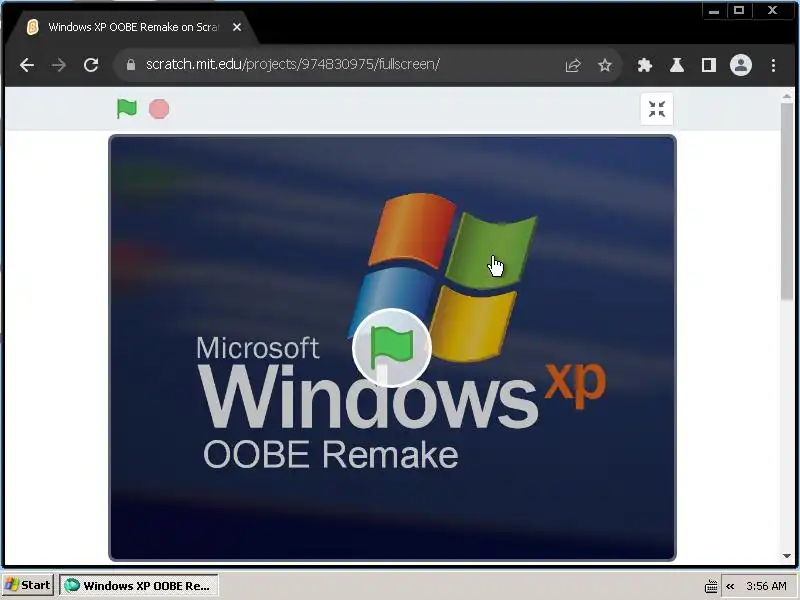The width and height of the screenshot is (800, 600).
Task: Click the 'OOBE Remake' text on stage
Action: (331, 454)
